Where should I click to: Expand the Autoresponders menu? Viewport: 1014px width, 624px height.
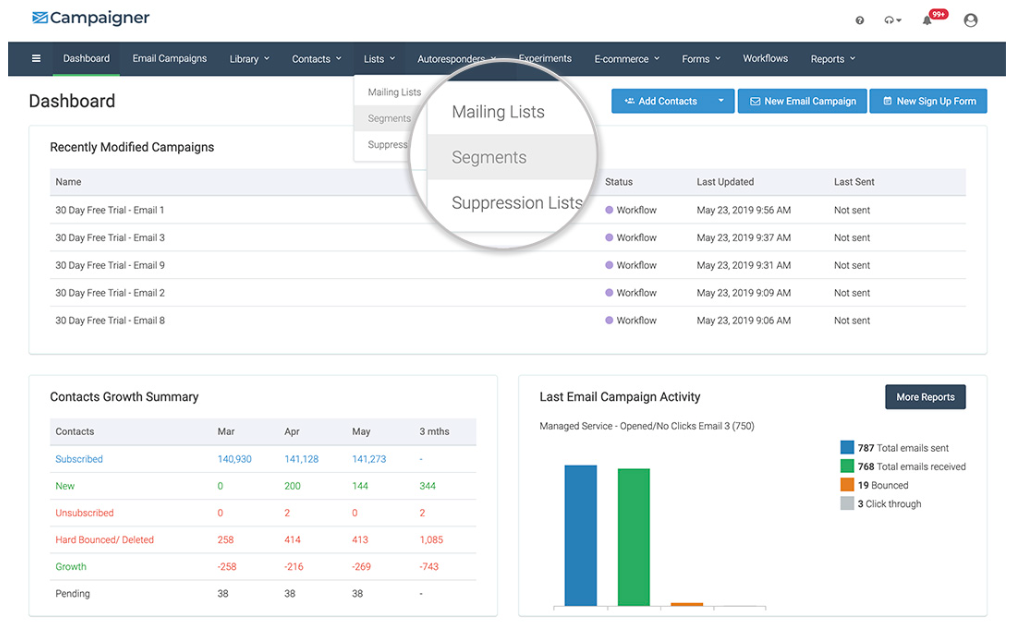(457, 59)
